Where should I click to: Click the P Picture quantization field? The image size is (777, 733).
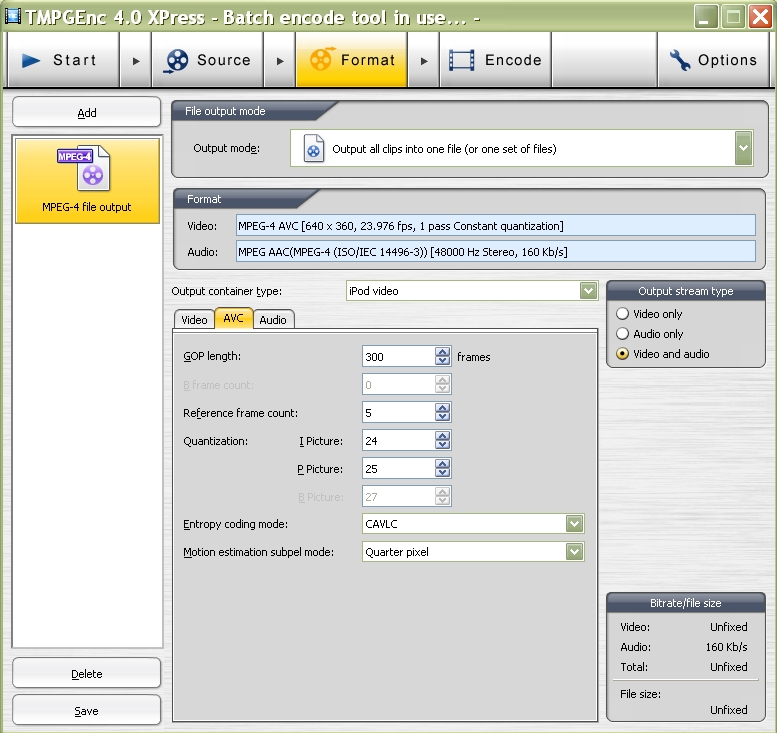pos(398,468)
